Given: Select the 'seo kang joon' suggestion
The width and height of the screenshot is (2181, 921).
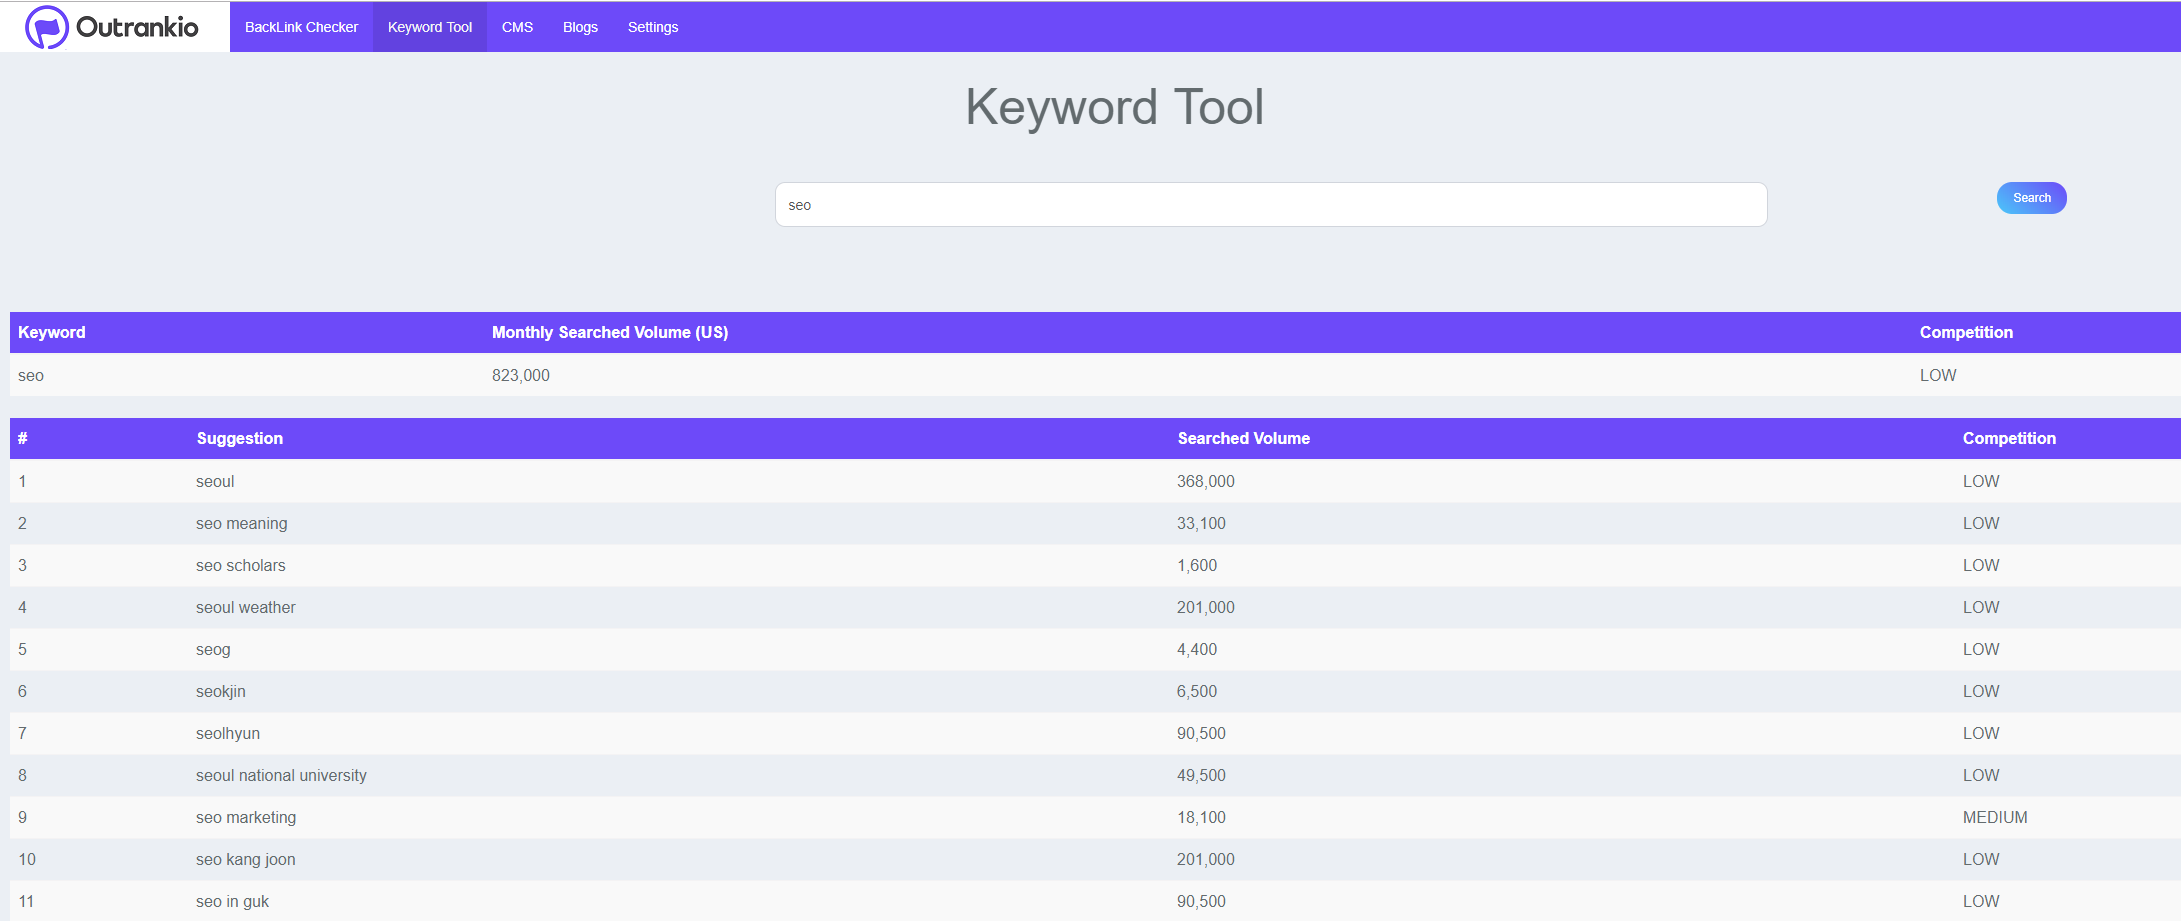Looking at the screenshot, I should point(245,860).
